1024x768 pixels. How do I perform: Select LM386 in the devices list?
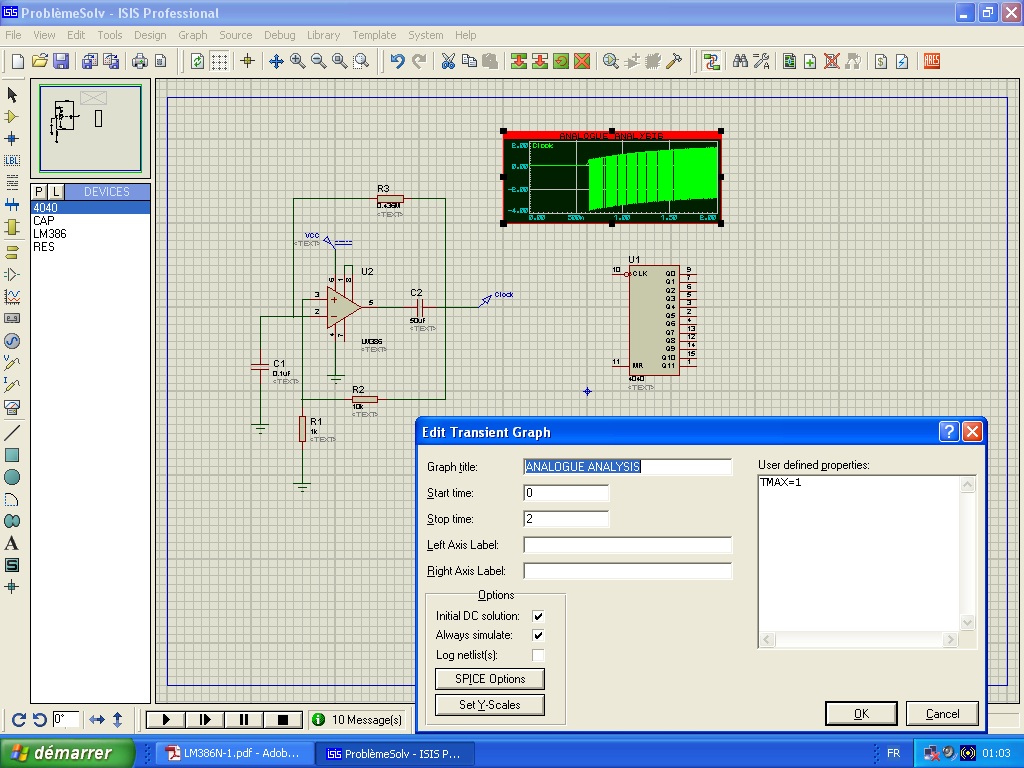(x=49, y=234)
